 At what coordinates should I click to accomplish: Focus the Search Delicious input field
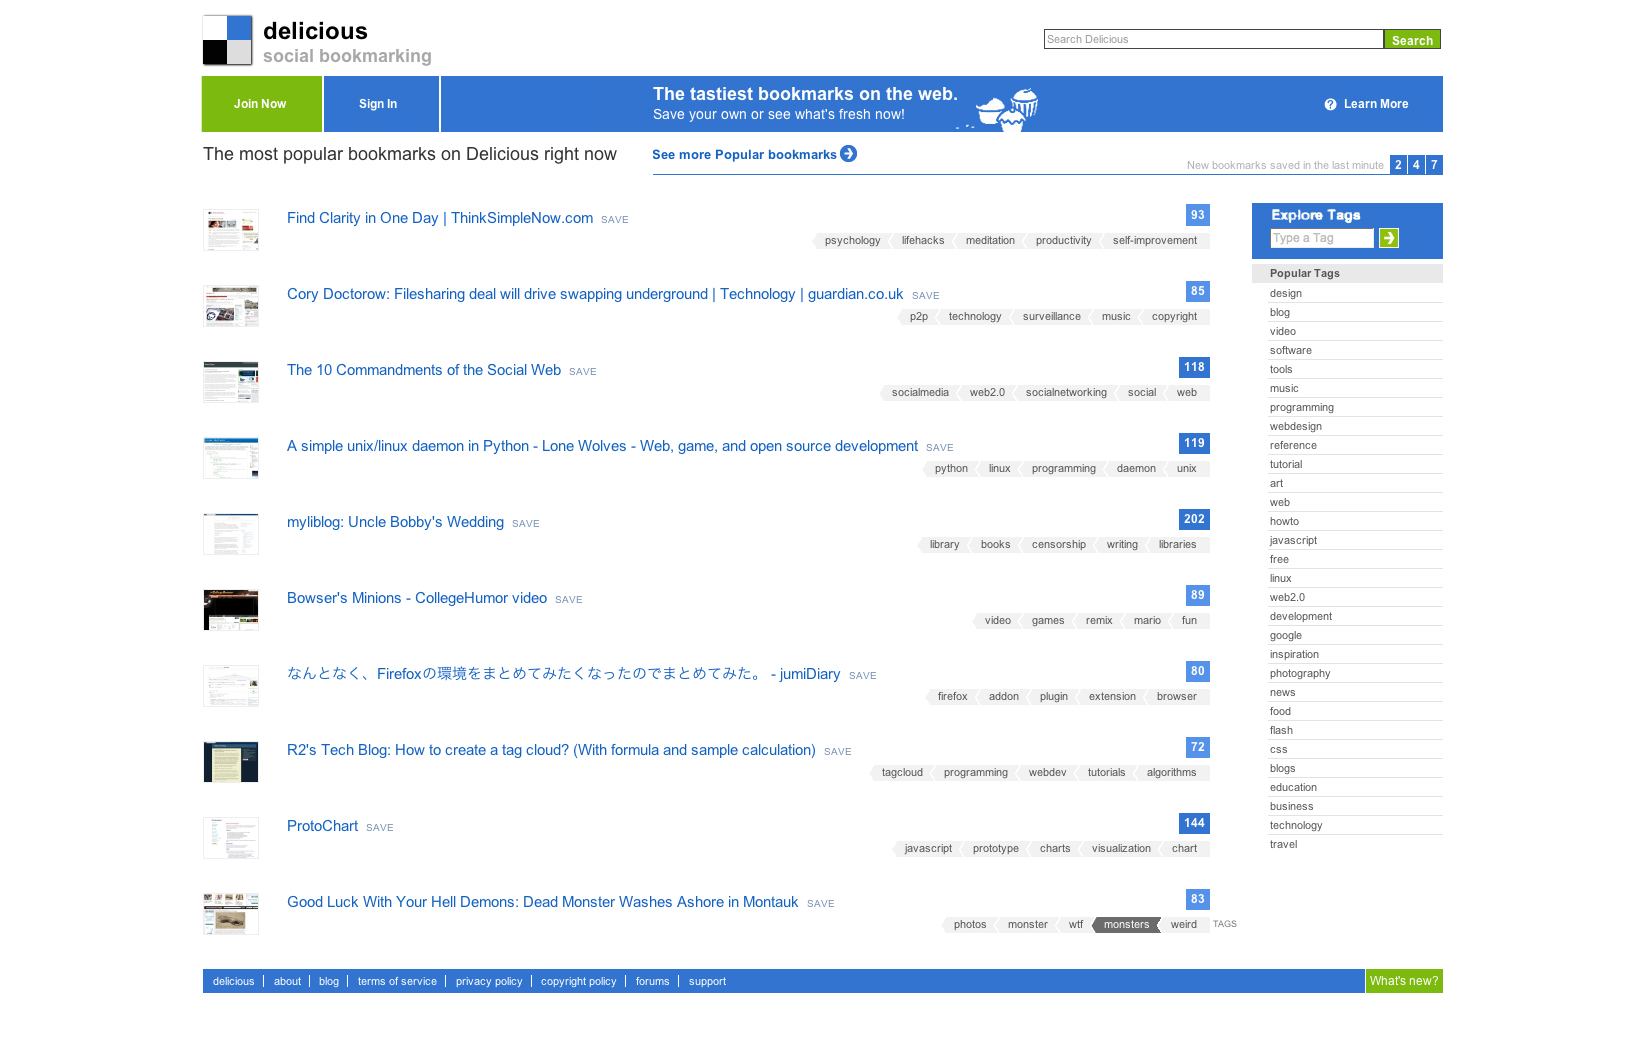pyautogui.click(x=1213, y=39)
